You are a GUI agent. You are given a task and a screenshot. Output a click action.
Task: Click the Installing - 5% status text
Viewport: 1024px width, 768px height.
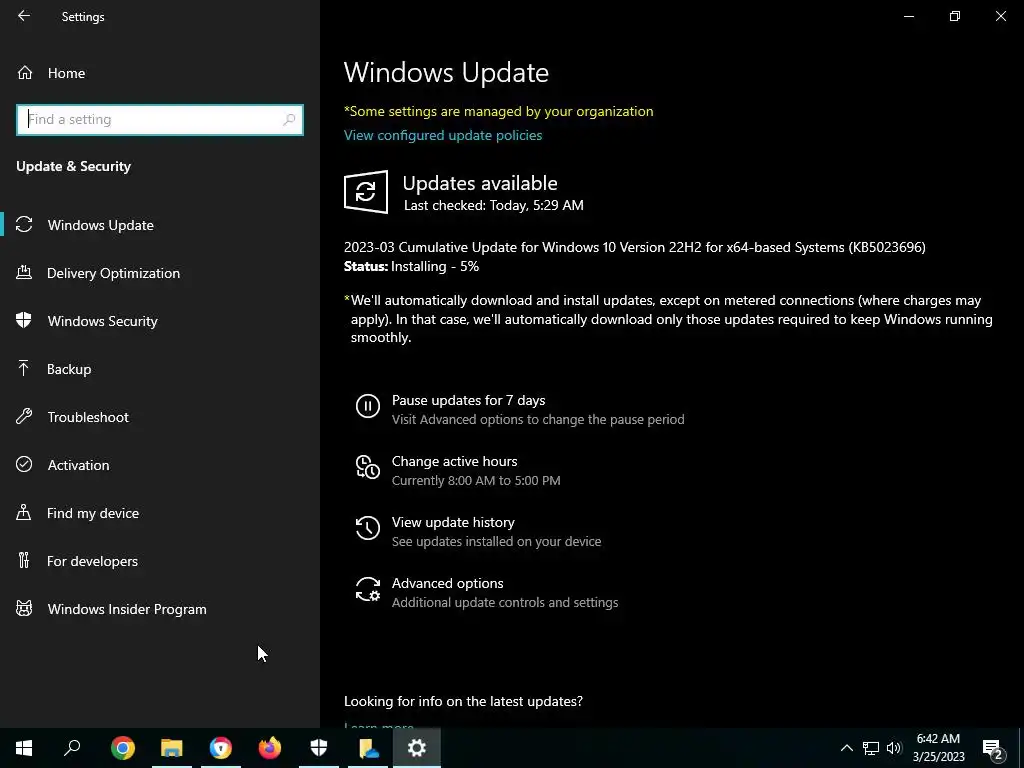pyautogui.click(x=435, y=266)
